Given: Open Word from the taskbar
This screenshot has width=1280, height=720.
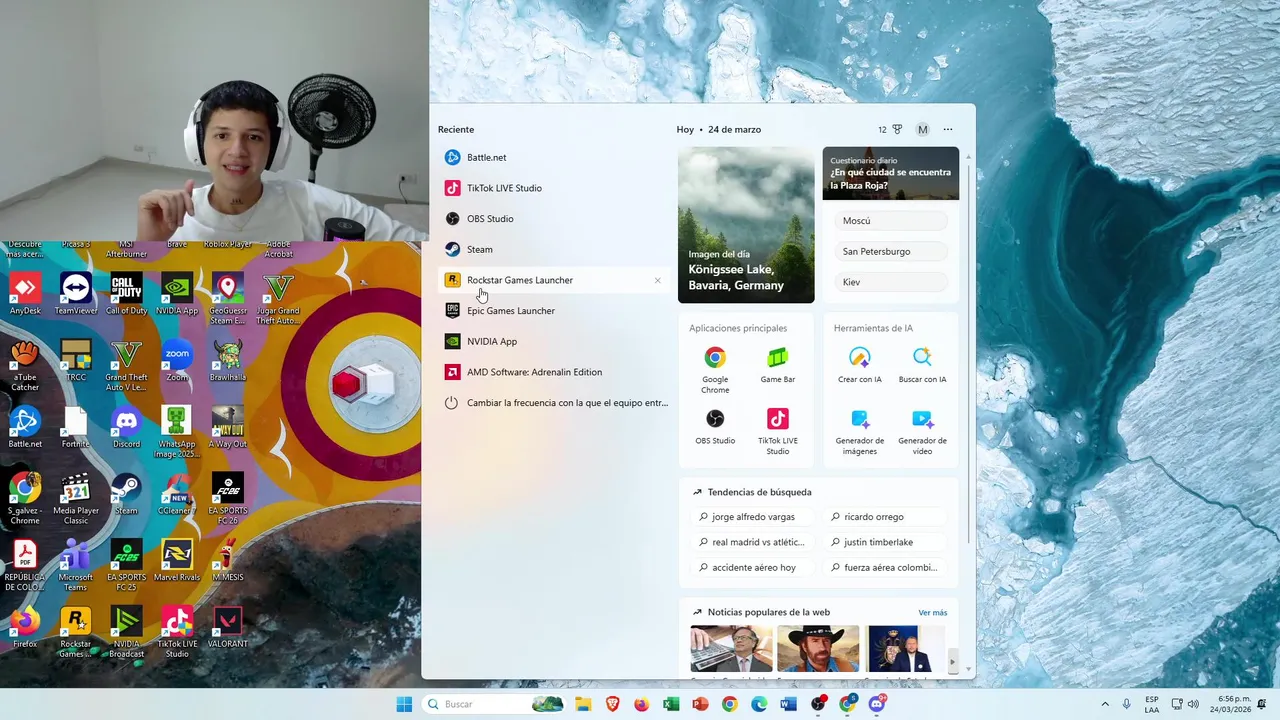Looking at the screenshot, I should coord(788,704).
